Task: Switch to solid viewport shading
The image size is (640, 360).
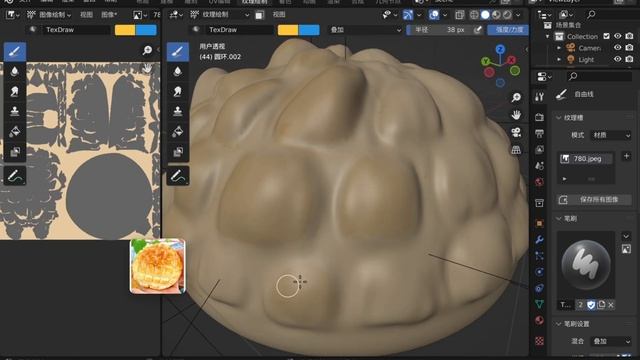Action: (485, 15)
